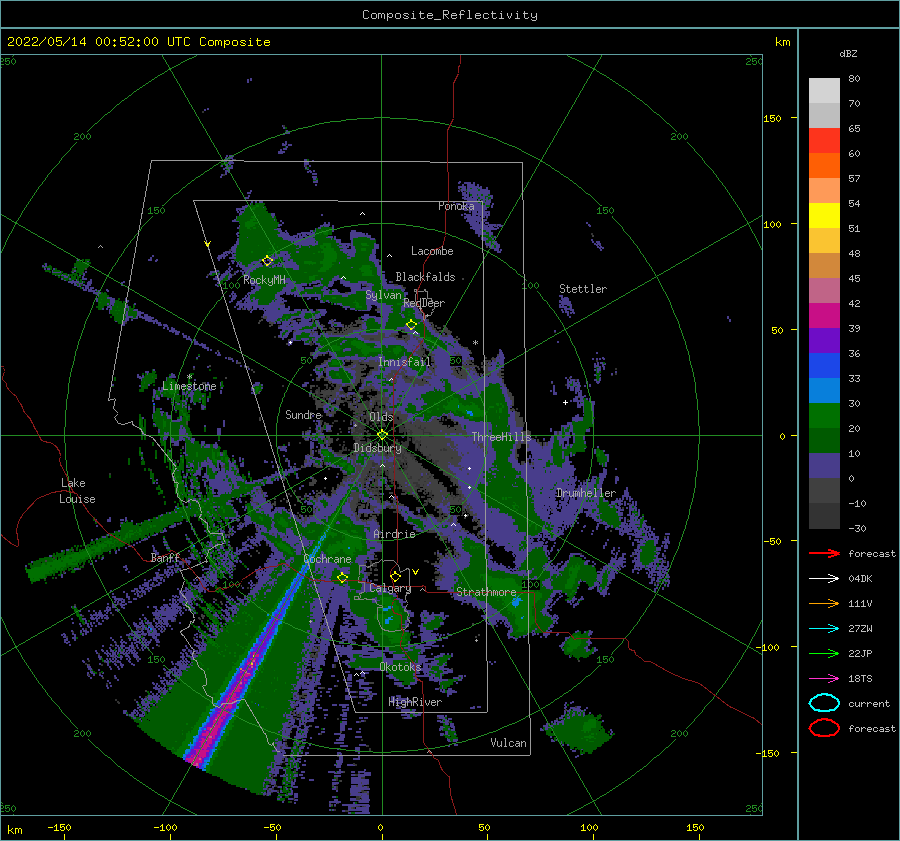900x841 pixels.
Task: Click the Banff label
Action: coord(165,558)
